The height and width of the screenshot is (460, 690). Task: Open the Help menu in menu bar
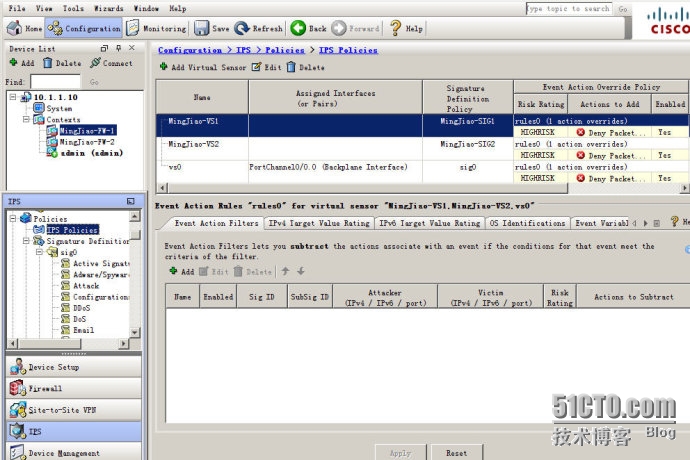[x=178, y=8]
